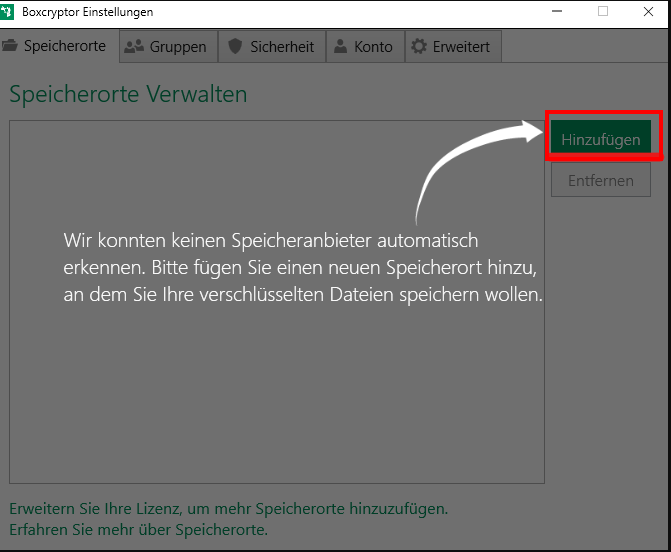Click the message 'Wir konnten keinen Speicheranbieter automatisch'
The image size is (671, 552).
(x=270, y=240)
